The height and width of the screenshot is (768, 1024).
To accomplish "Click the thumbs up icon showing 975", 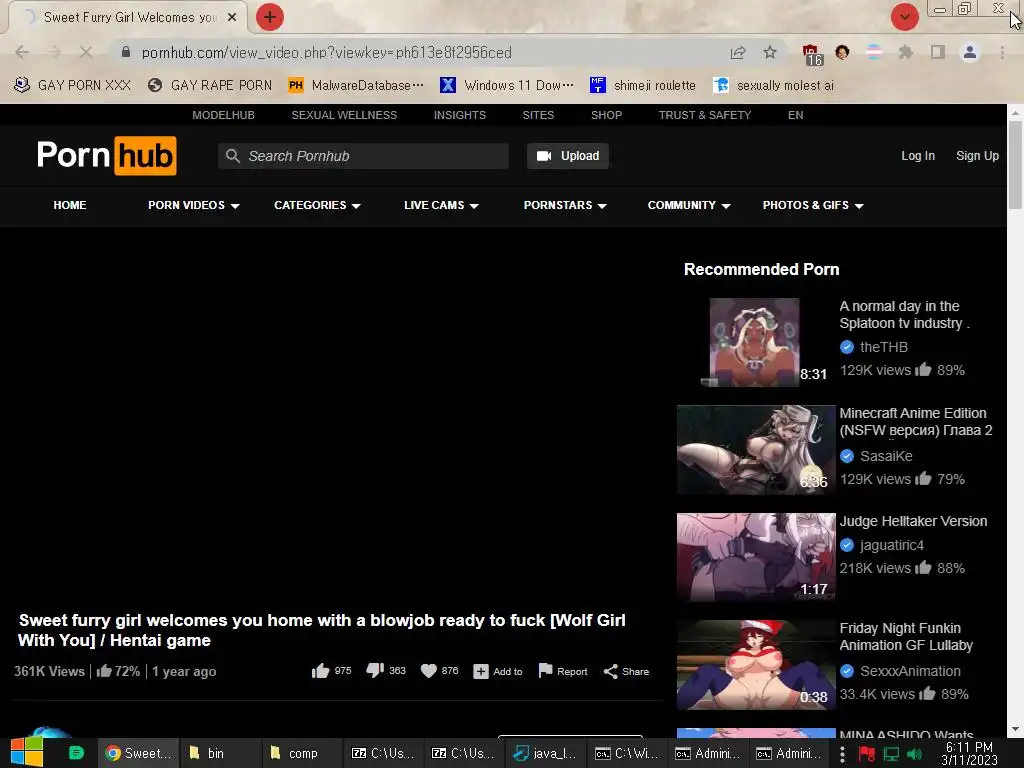I will pyautogui.click(x=320, y=671).
